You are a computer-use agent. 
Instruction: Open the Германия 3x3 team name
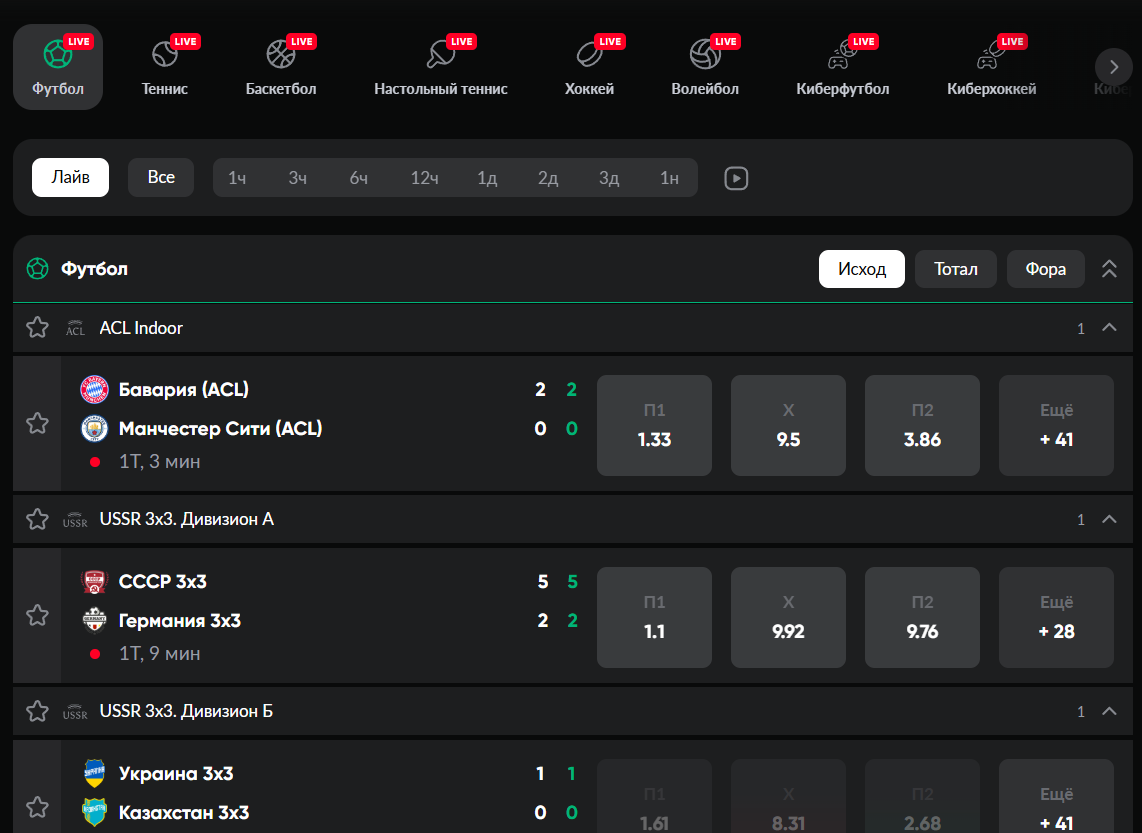point(180,620)
